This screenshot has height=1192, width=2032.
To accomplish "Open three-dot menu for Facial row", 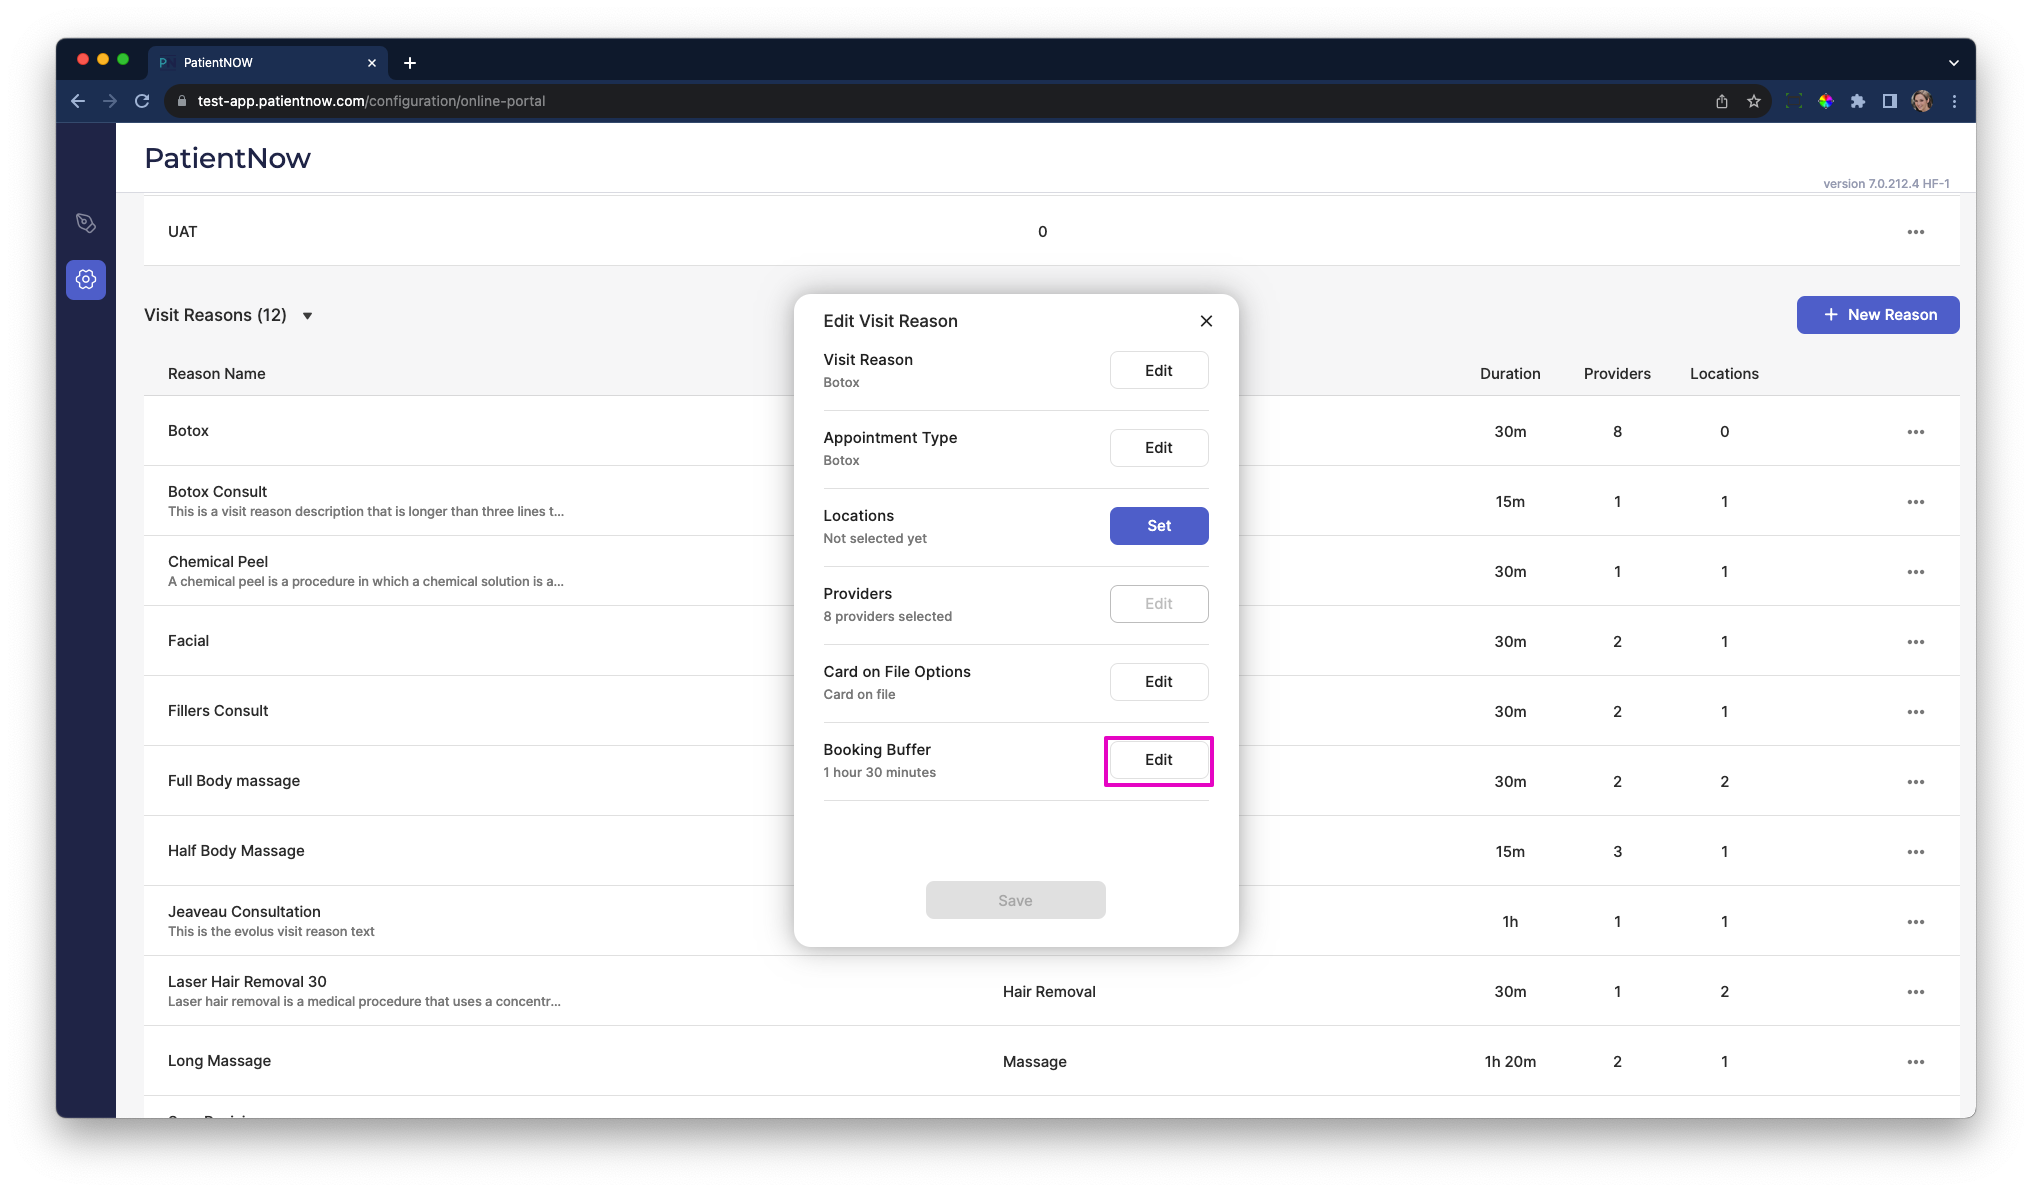I will tap(1915, 642).
